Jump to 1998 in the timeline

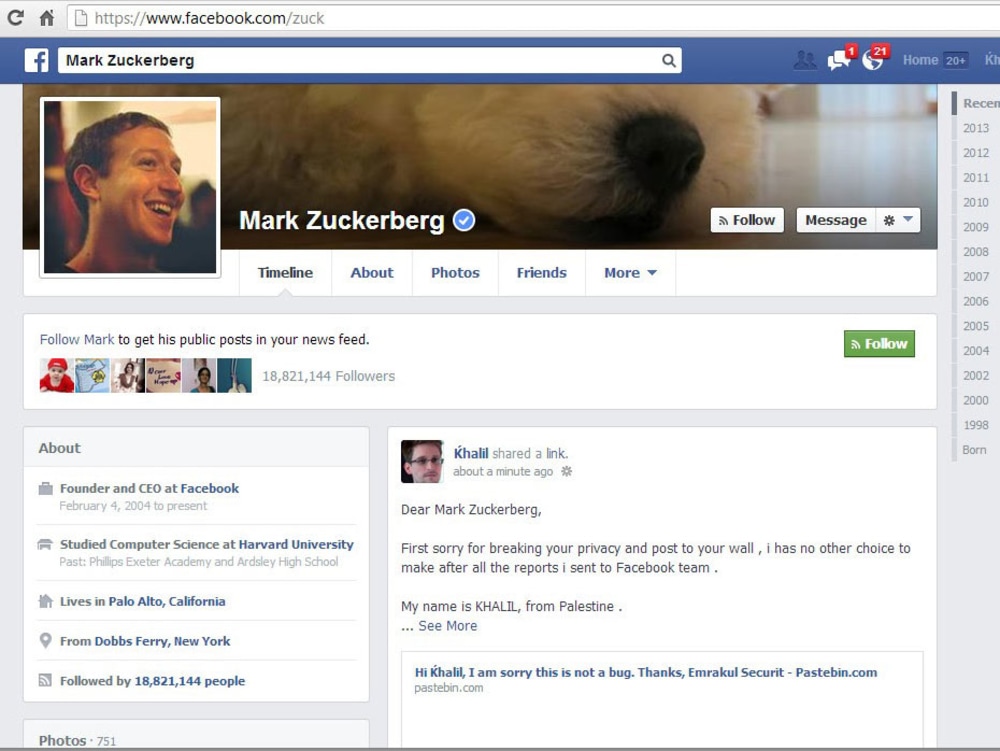(976, 425)
